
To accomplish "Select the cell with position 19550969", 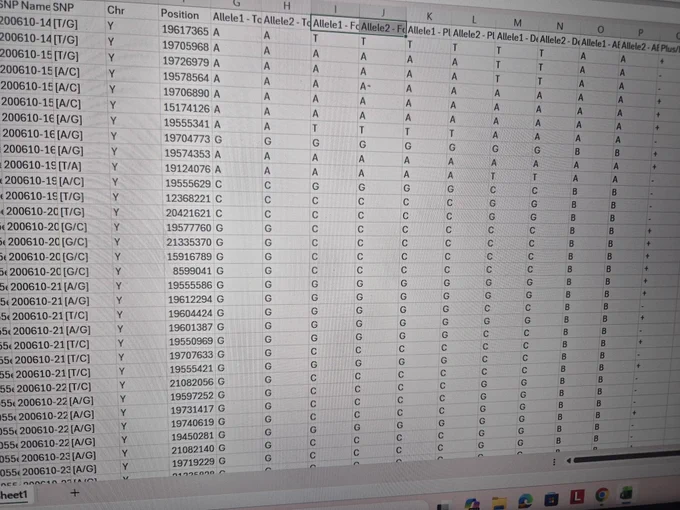I will (191, 341).
